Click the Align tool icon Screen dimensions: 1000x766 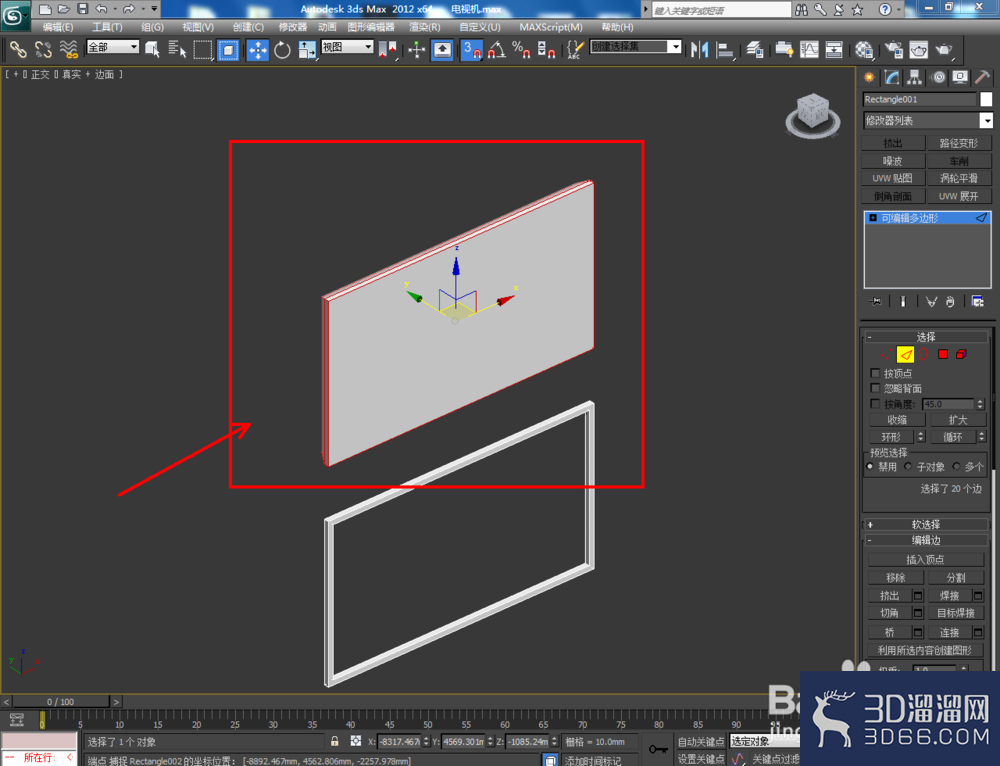click(x=724, y=49)
